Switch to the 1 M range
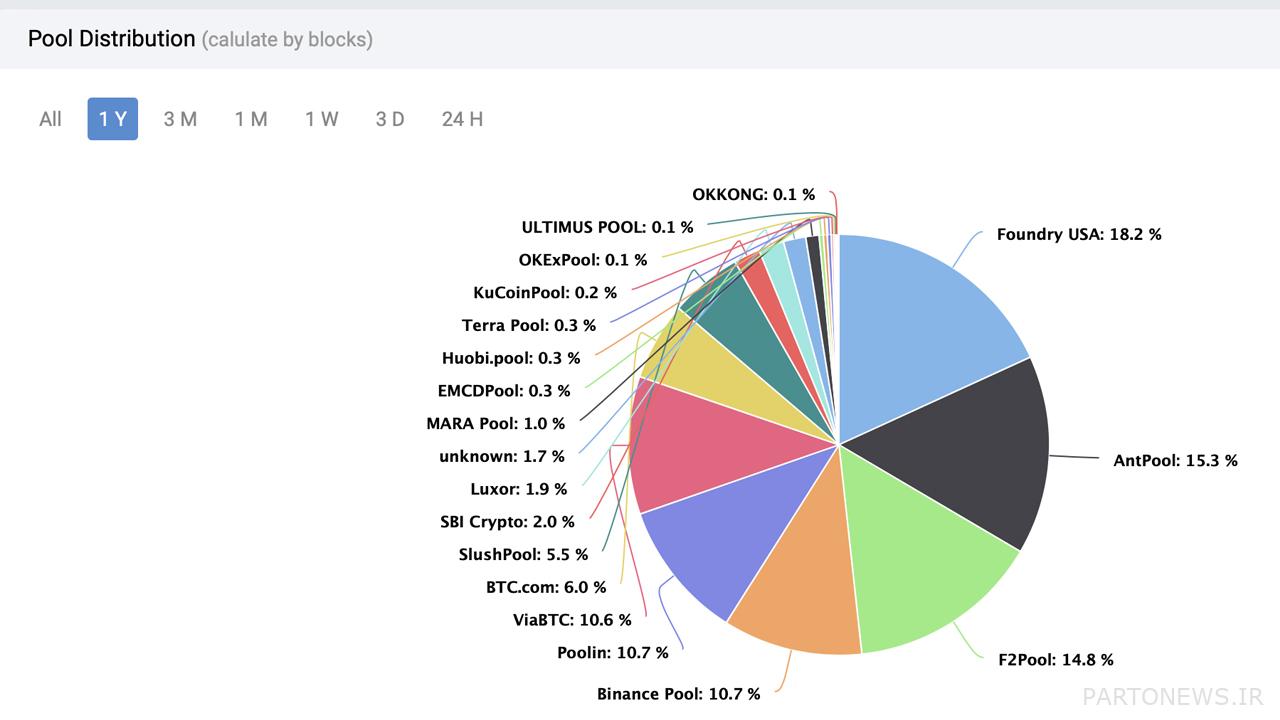The width and height of the screenshot is (1280, 720). (x=251, y=119)
